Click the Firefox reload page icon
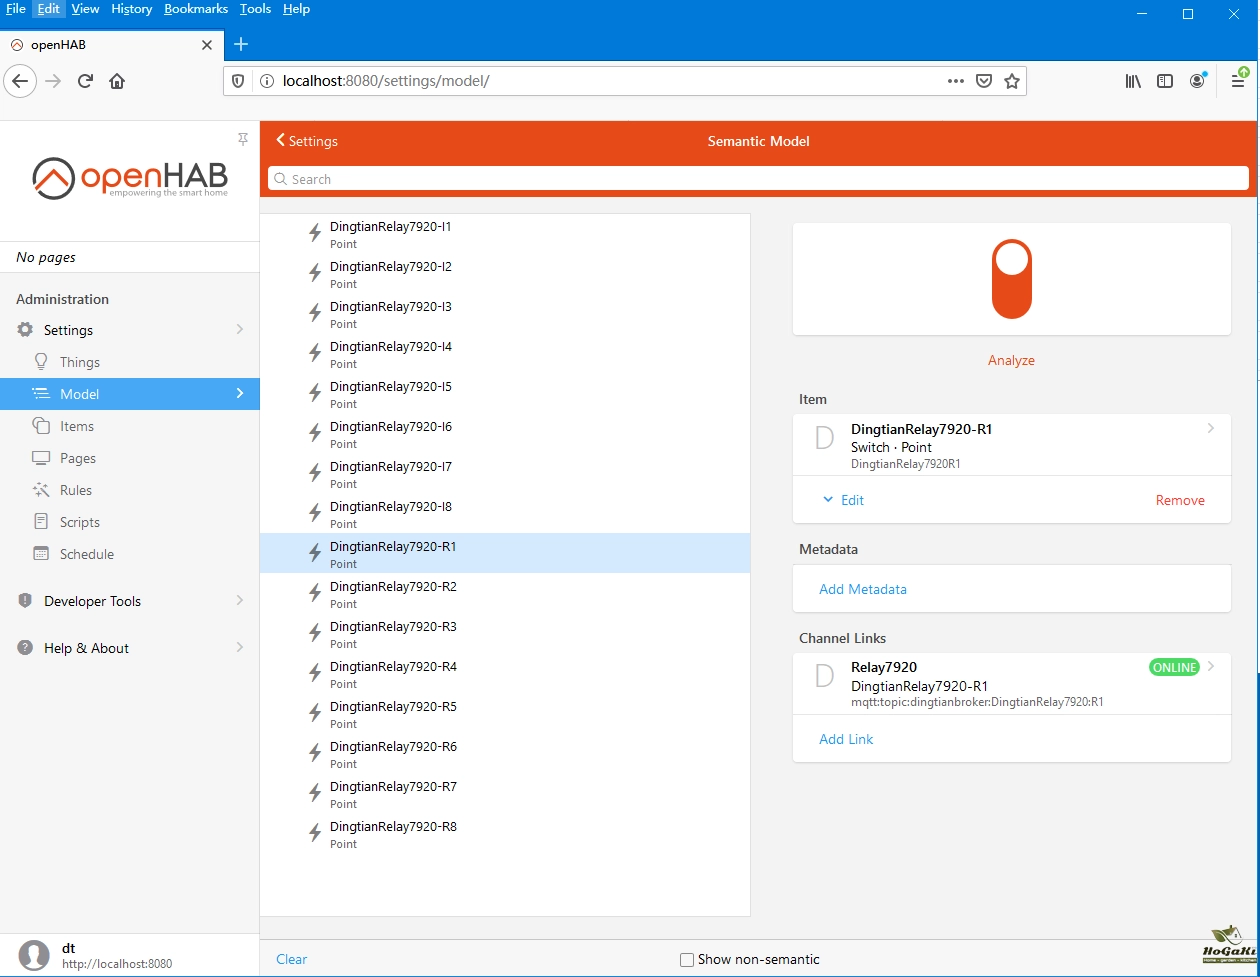The width and height of the screenshot is (1260, 977). [x=86, y=81]
